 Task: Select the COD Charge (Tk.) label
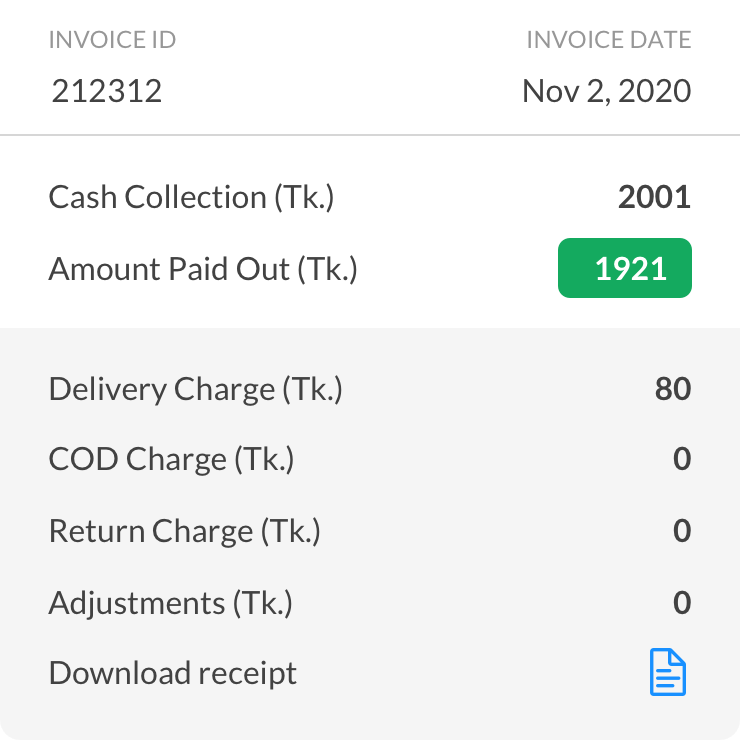click(x=171, y=459)
